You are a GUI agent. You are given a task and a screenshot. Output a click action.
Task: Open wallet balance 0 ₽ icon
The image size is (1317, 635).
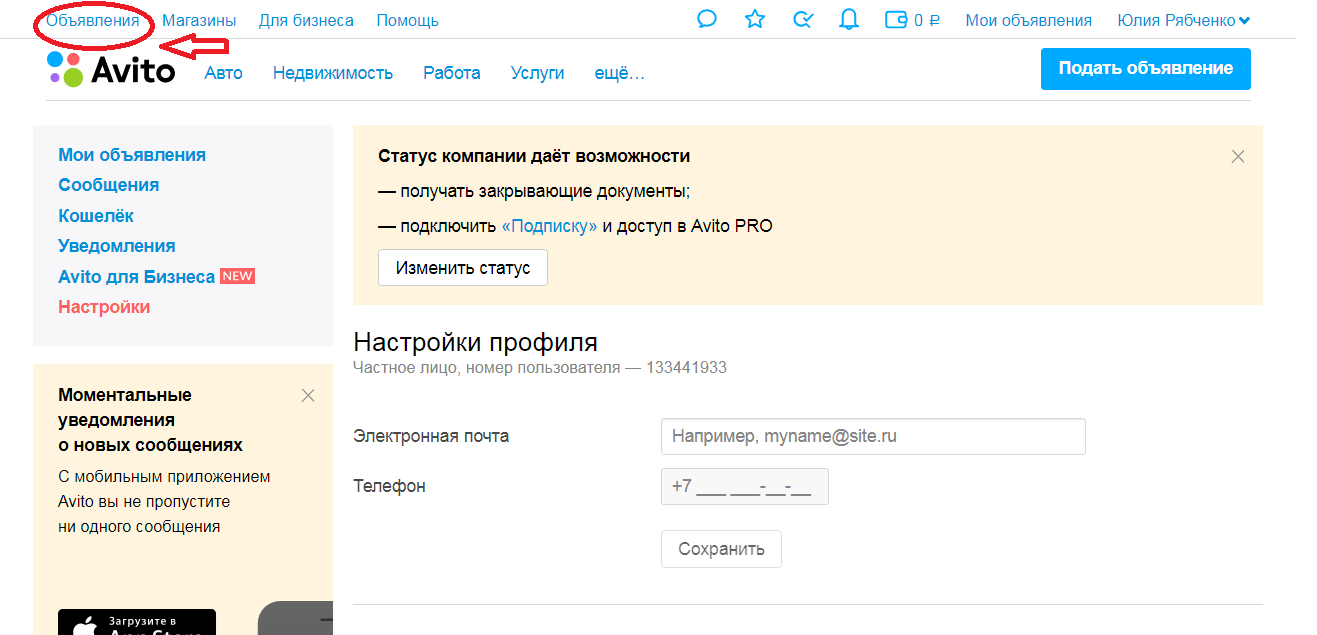coord(913,19)
